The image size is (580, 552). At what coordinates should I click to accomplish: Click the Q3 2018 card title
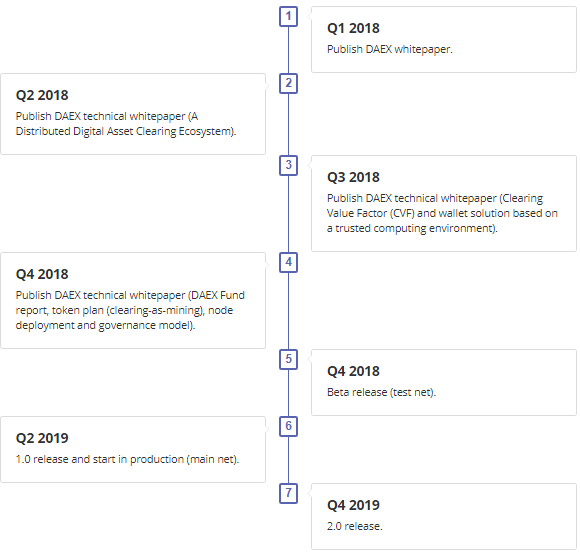click(353, 177)
